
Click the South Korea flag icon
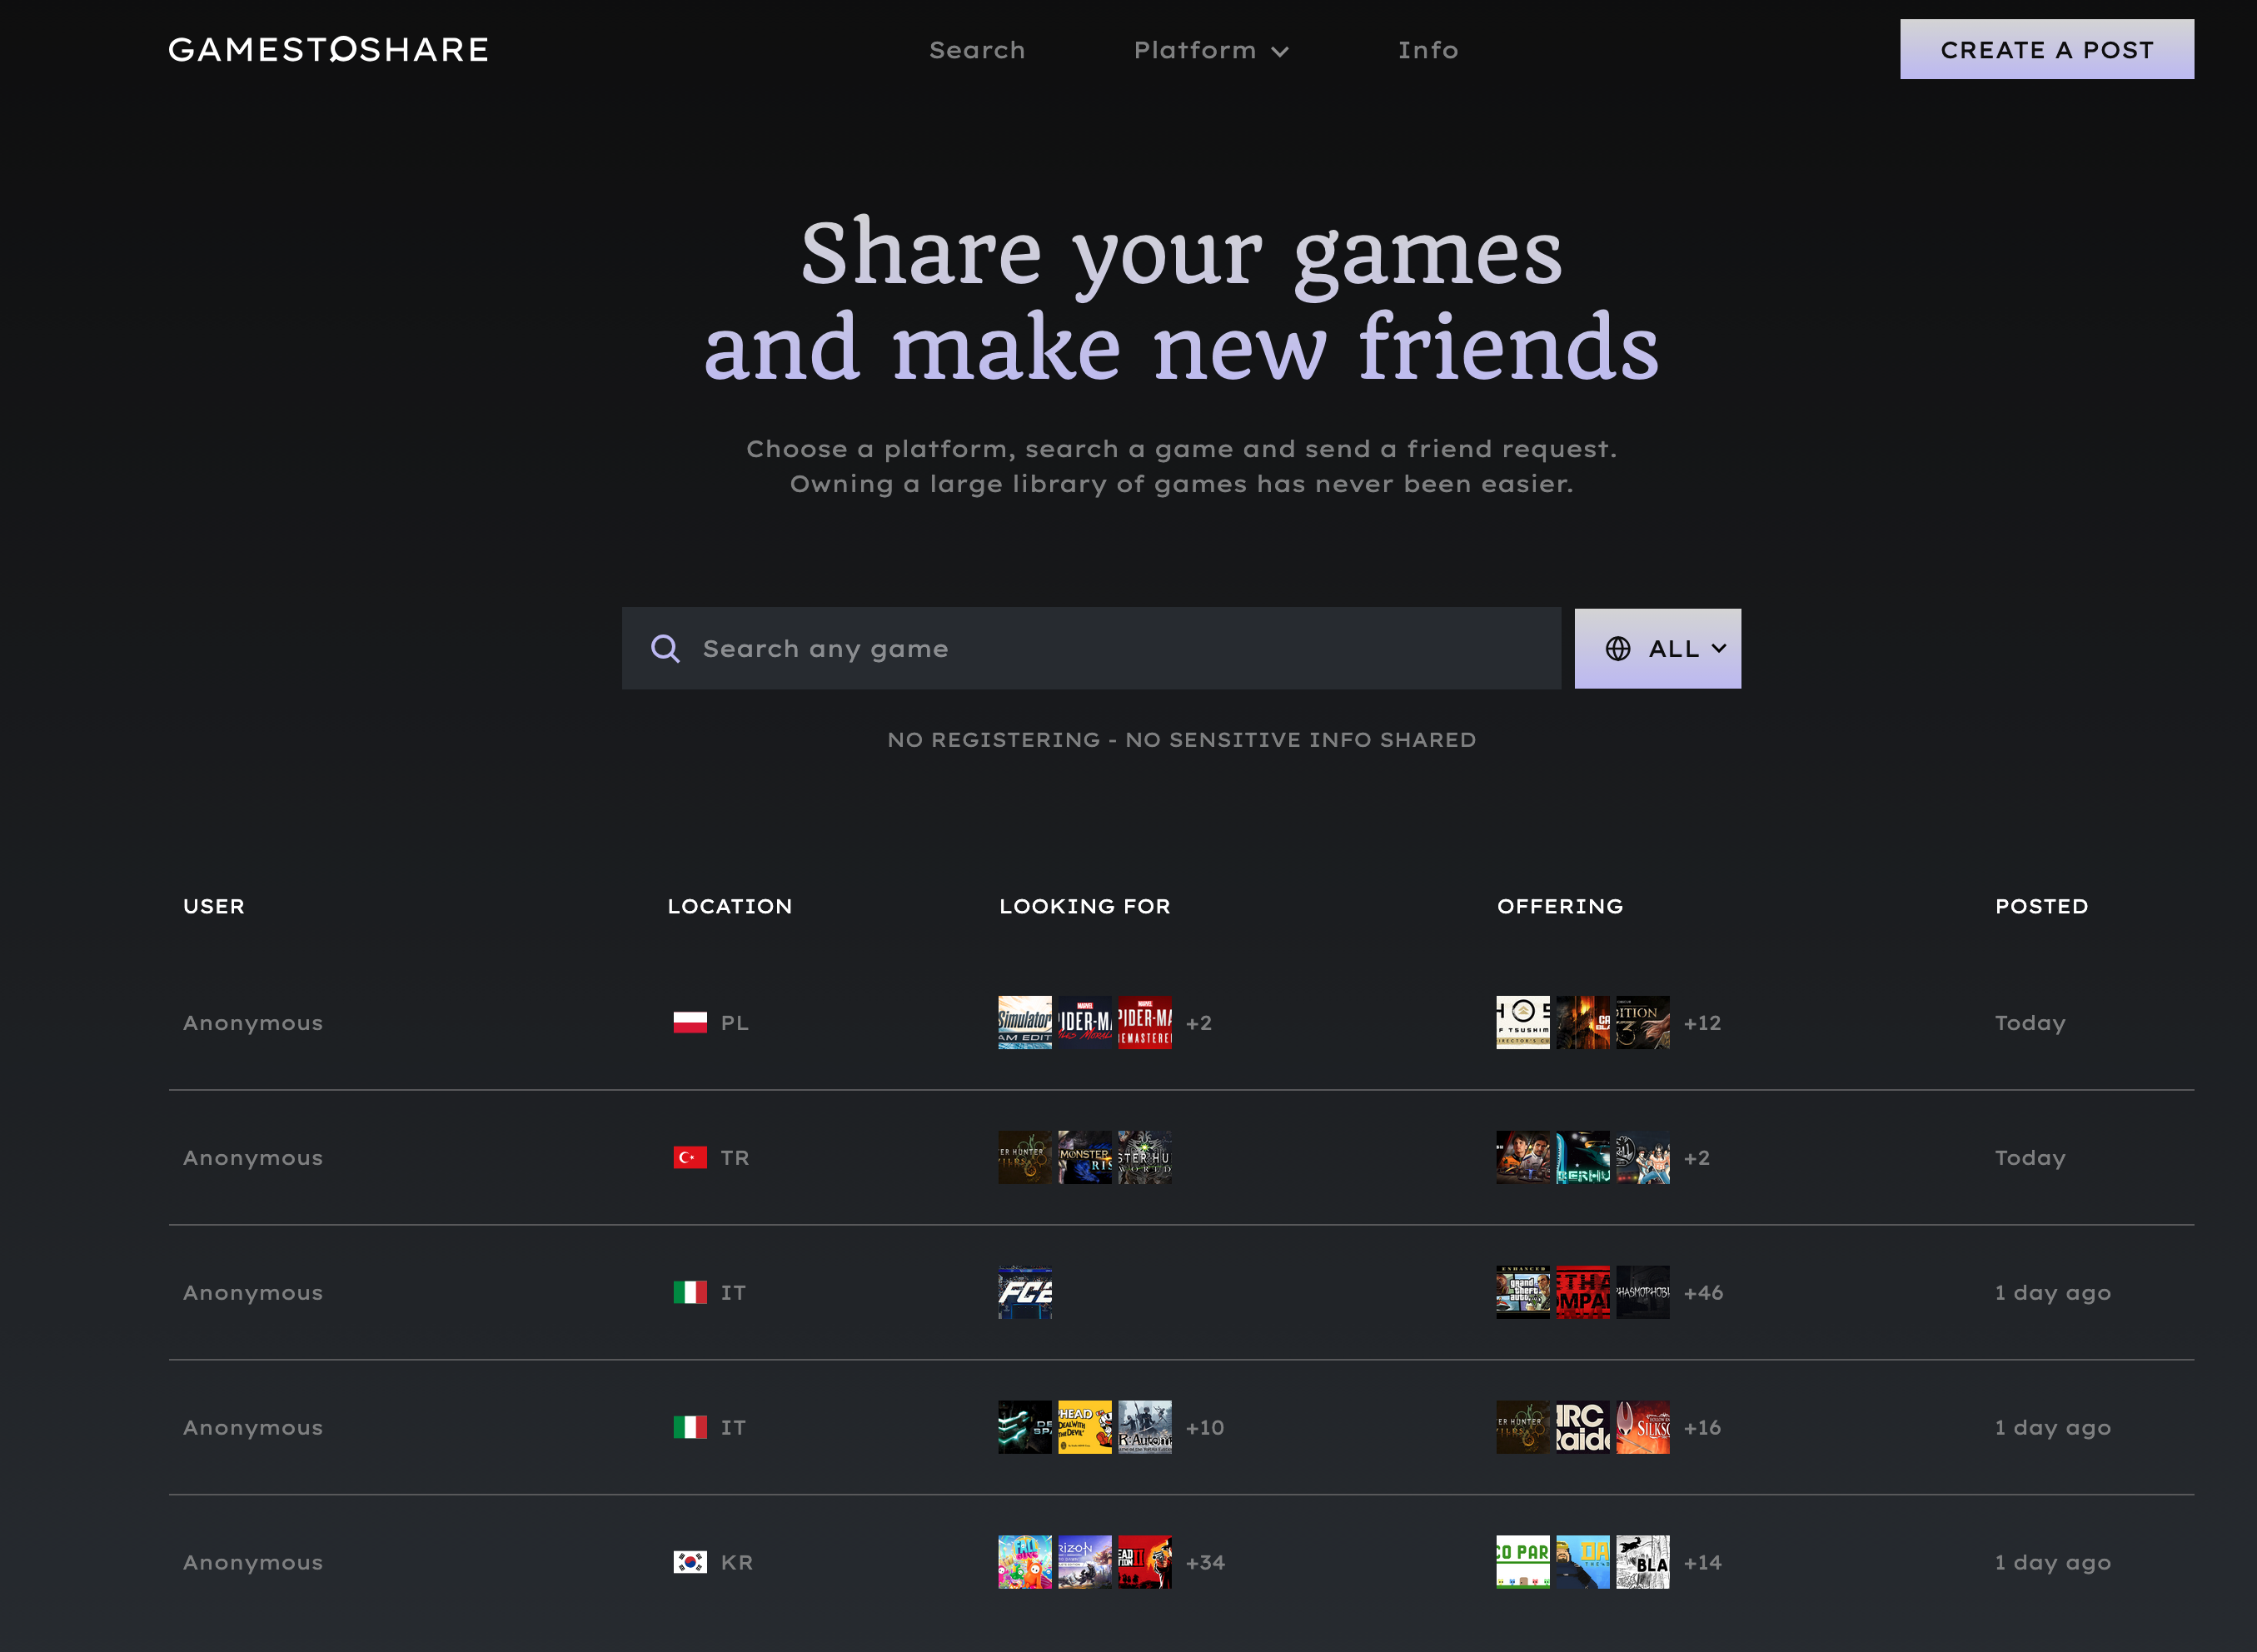coord(690,1562)
